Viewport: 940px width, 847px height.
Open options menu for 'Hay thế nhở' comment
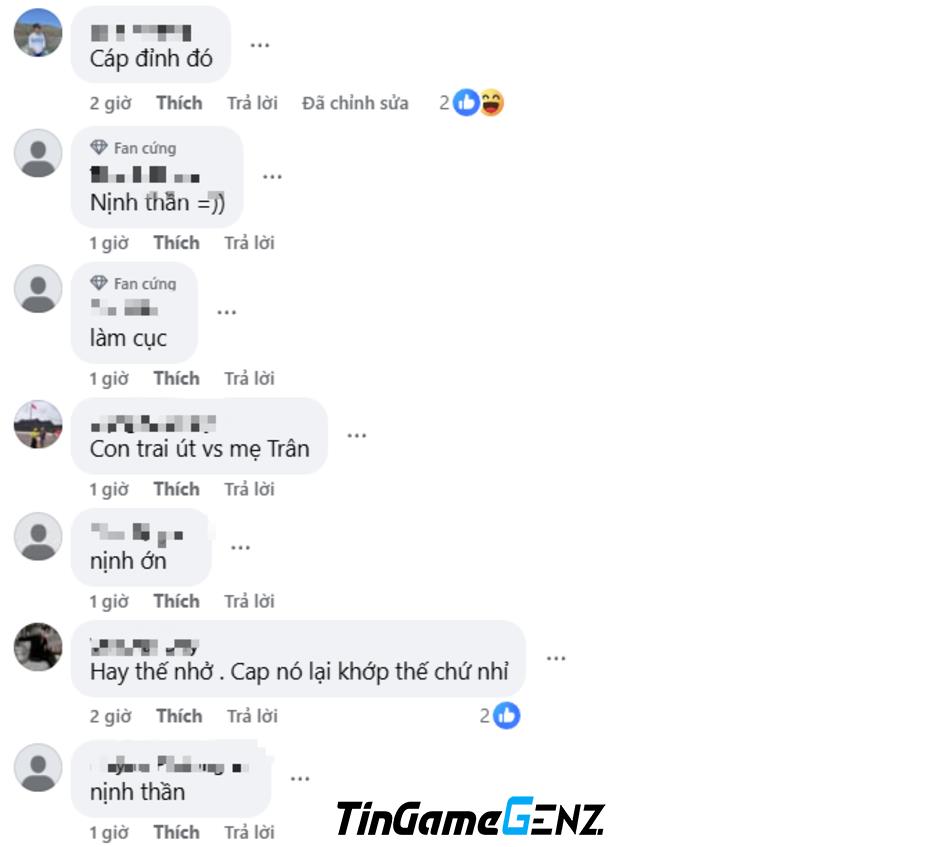(x=556, y=659)
